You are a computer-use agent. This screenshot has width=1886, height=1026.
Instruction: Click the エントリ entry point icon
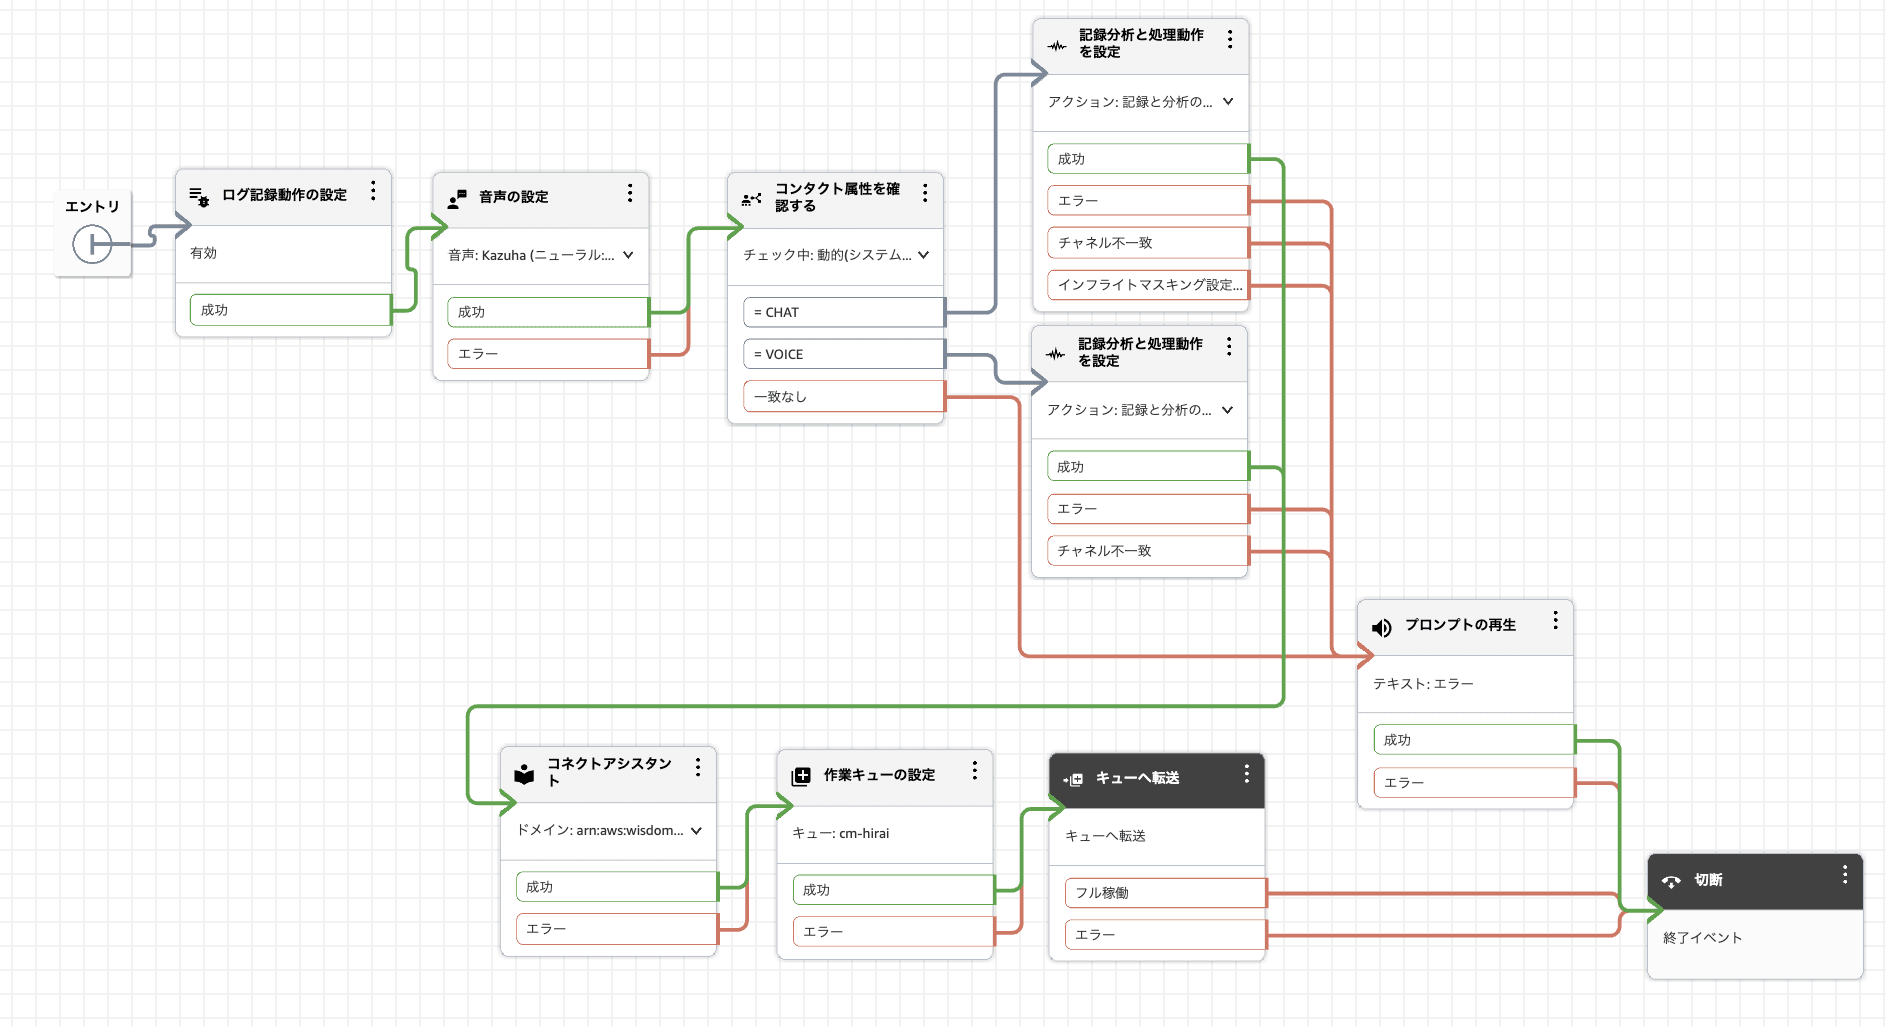point(93,243)
